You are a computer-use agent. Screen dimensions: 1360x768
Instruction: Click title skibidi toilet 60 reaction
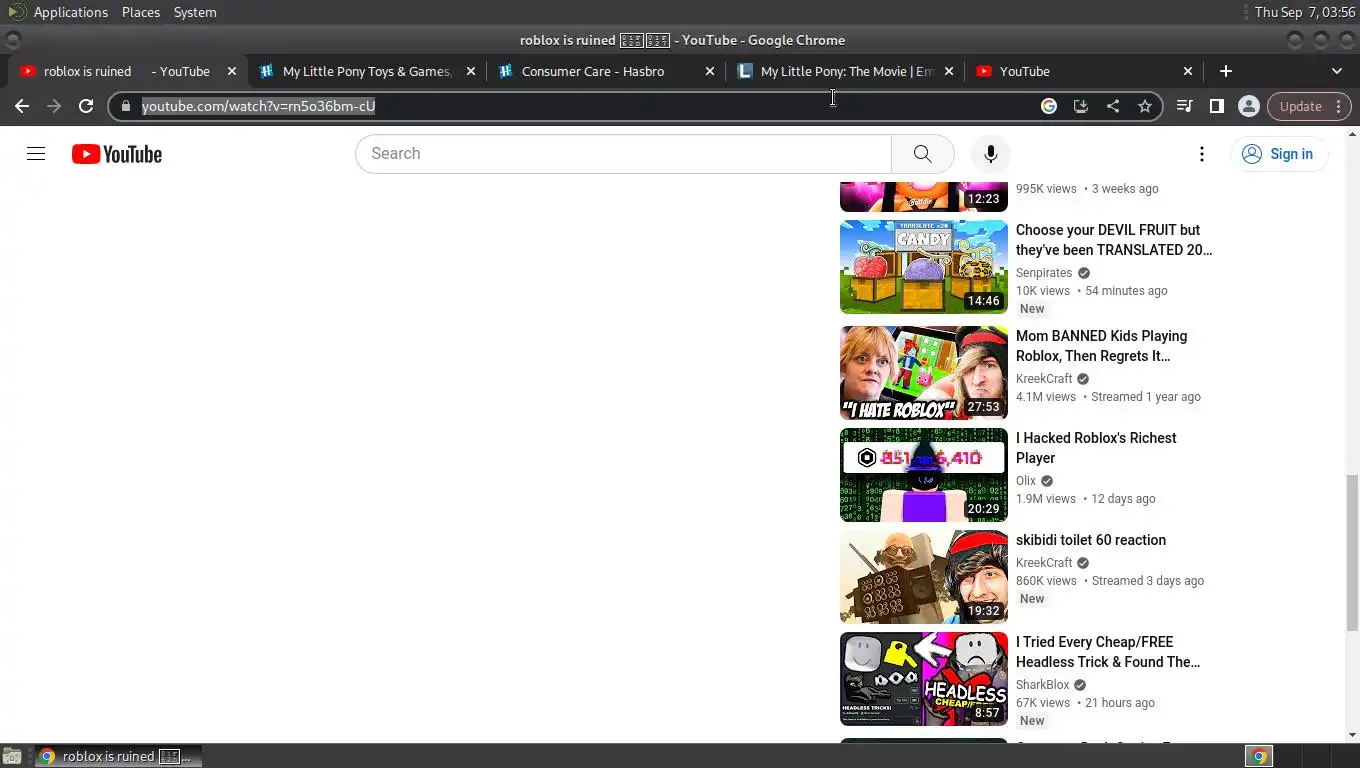pyautogui.click(x=1091, y=540)
